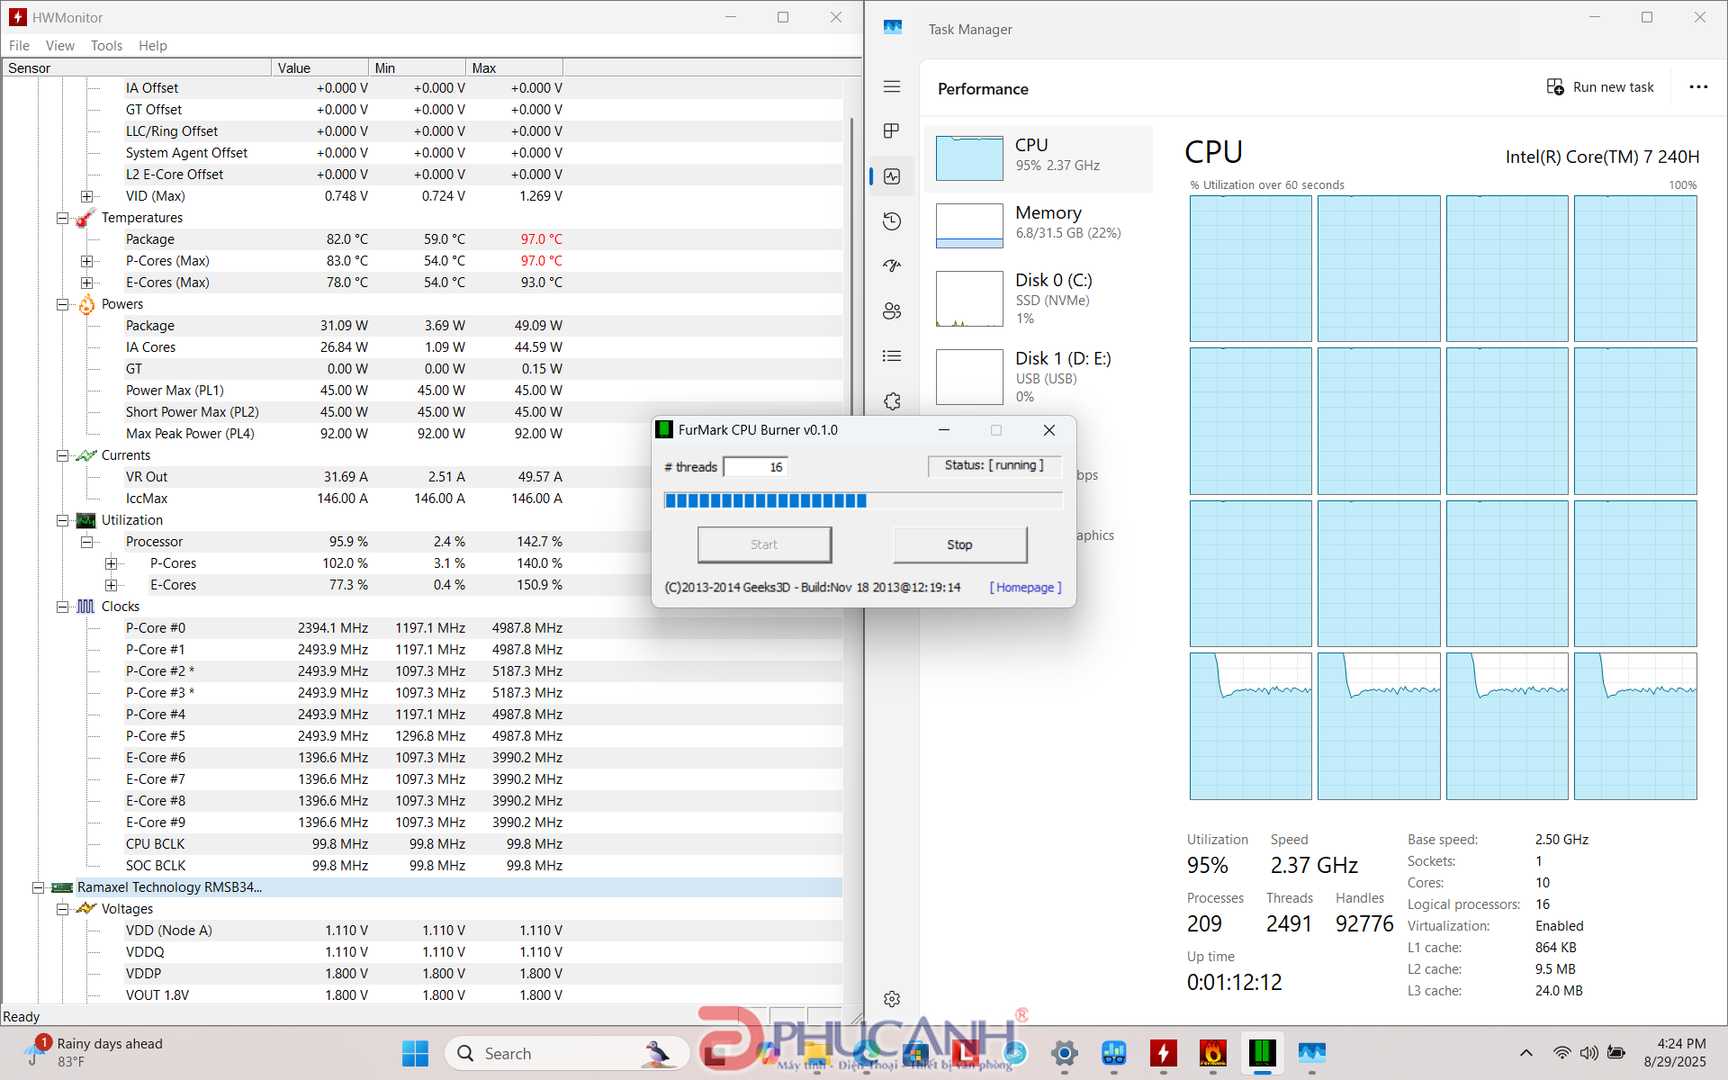
Task: Click the disabled Start button in FurMark
Action: (x=764, y=545)
